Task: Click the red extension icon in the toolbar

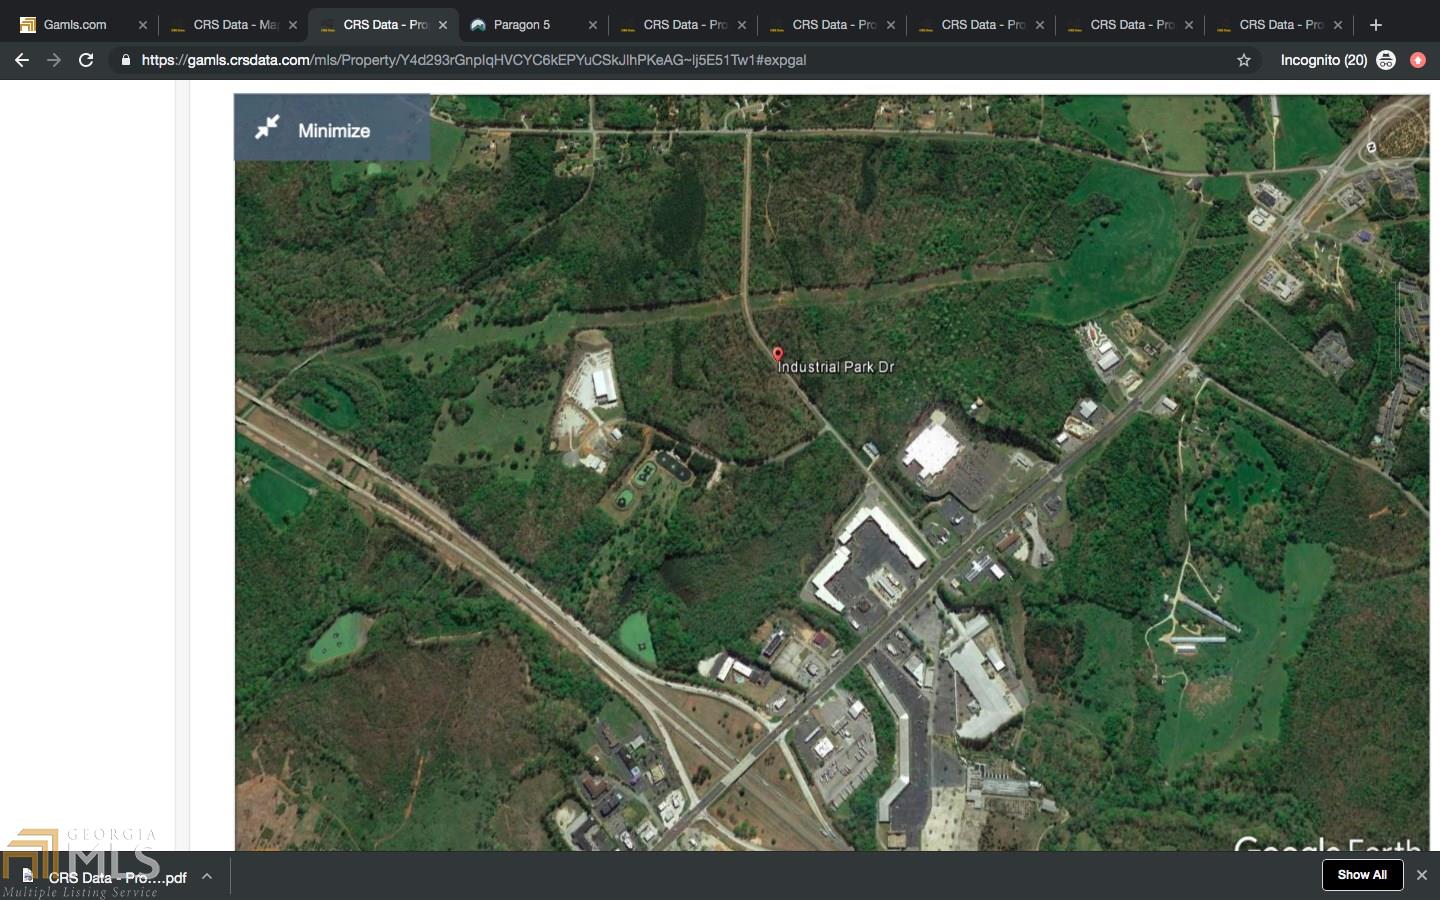Action: click(1418, 60)
